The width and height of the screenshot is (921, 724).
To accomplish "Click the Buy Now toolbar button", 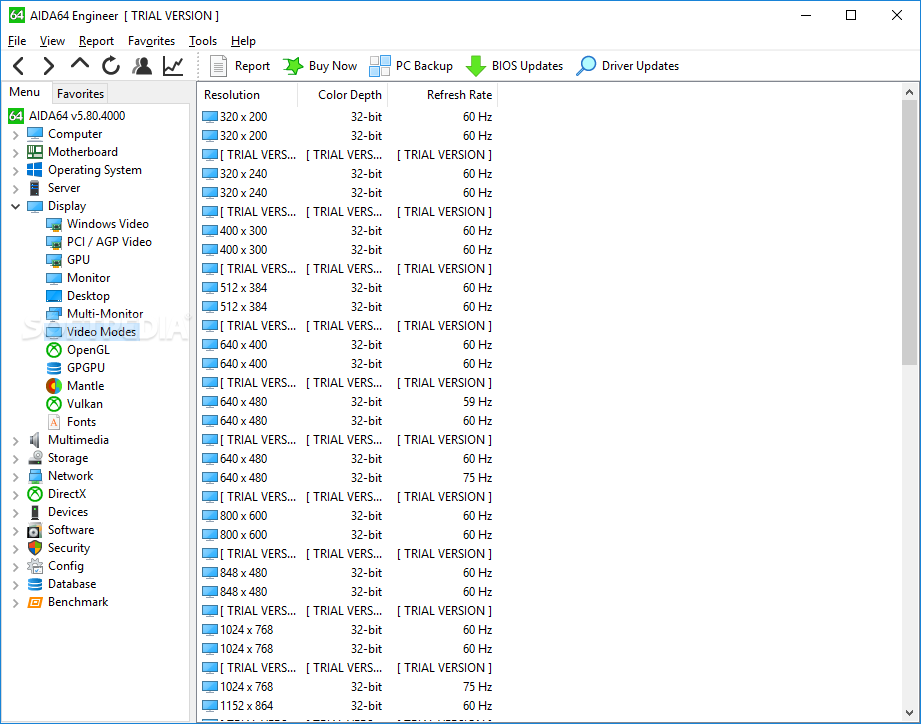I will click(320, 66).
